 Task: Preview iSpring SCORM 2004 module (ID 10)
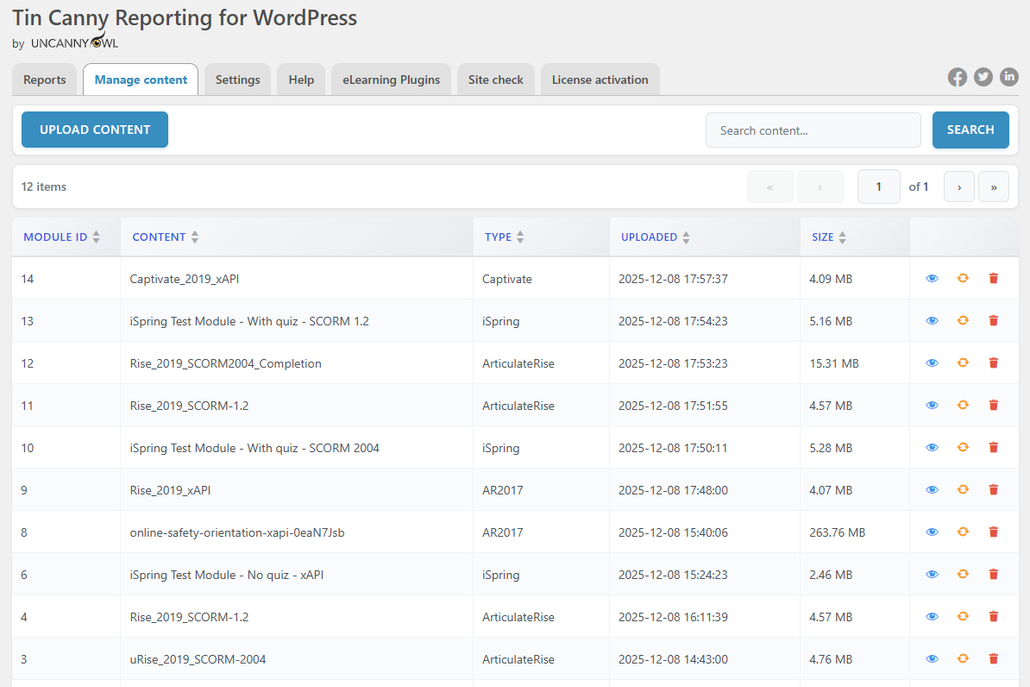tap(932, 447)
